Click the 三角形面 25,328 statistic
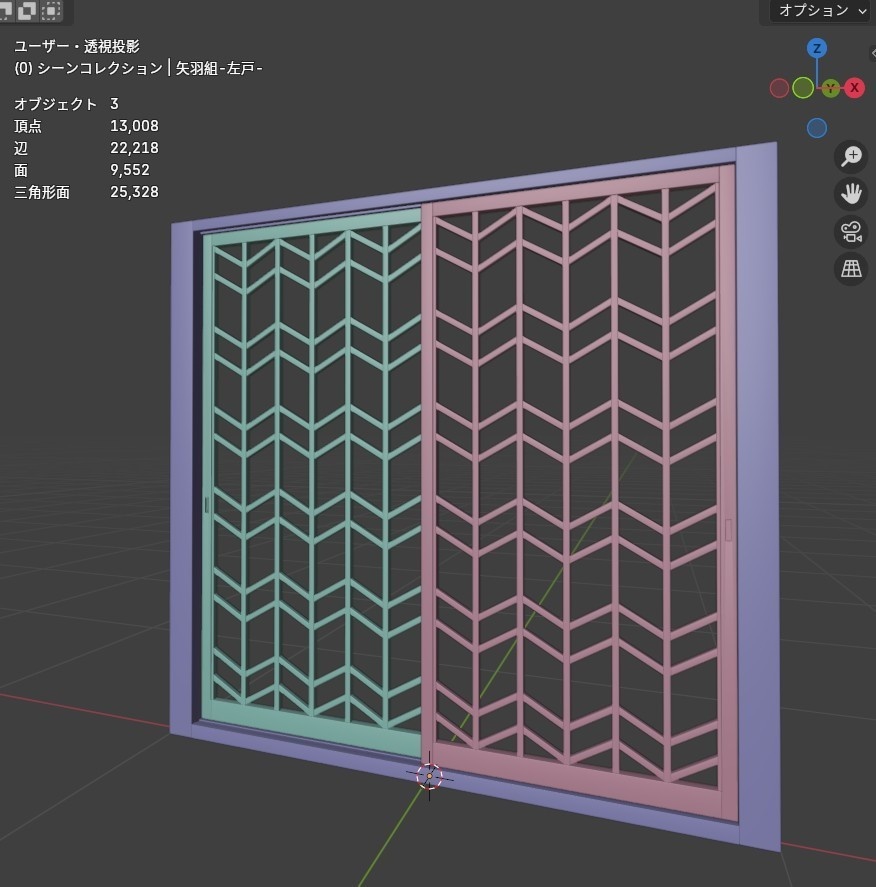The width and height of the screenshot is (876, 887). (86, 192)
